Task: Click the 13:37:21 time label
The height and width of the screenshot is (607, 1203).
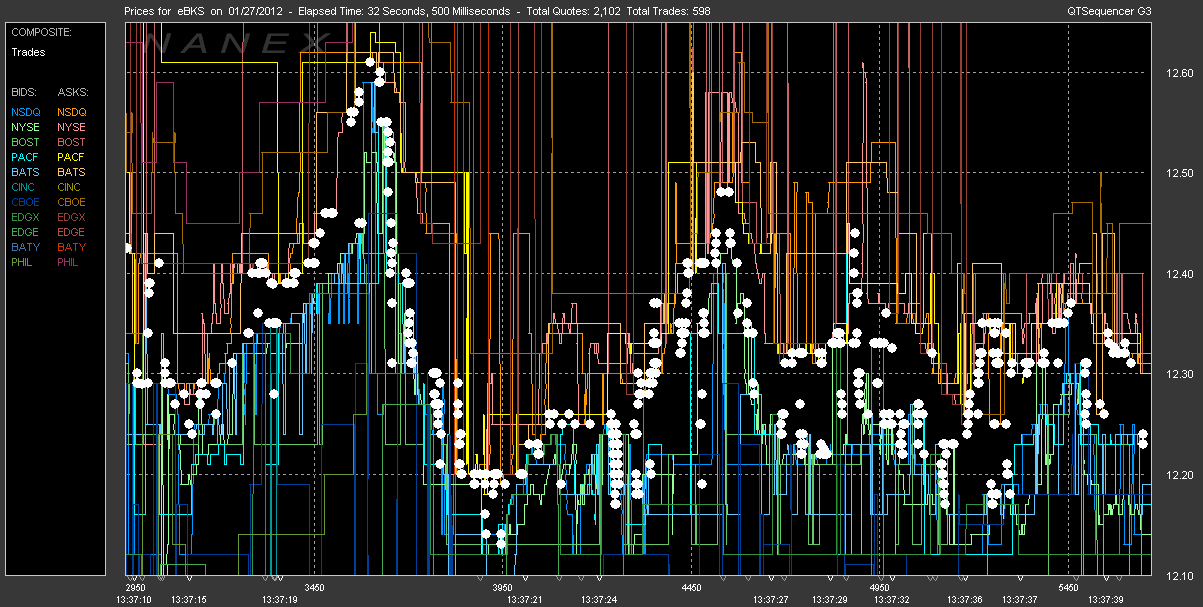Action: [523, 600]
